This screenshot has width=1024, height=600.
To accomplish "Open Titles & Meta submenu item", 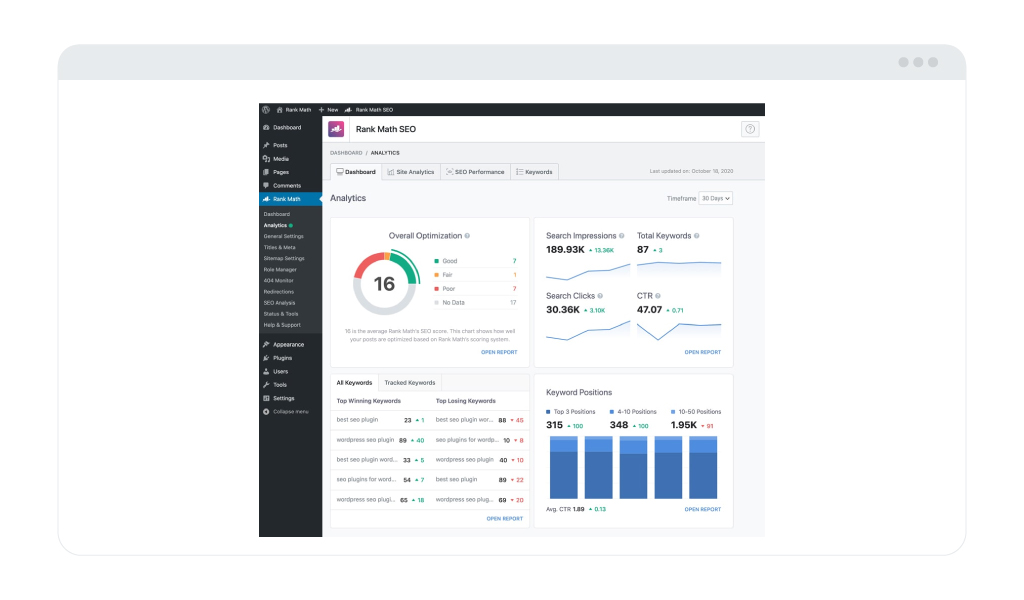I will coord(280,247).
